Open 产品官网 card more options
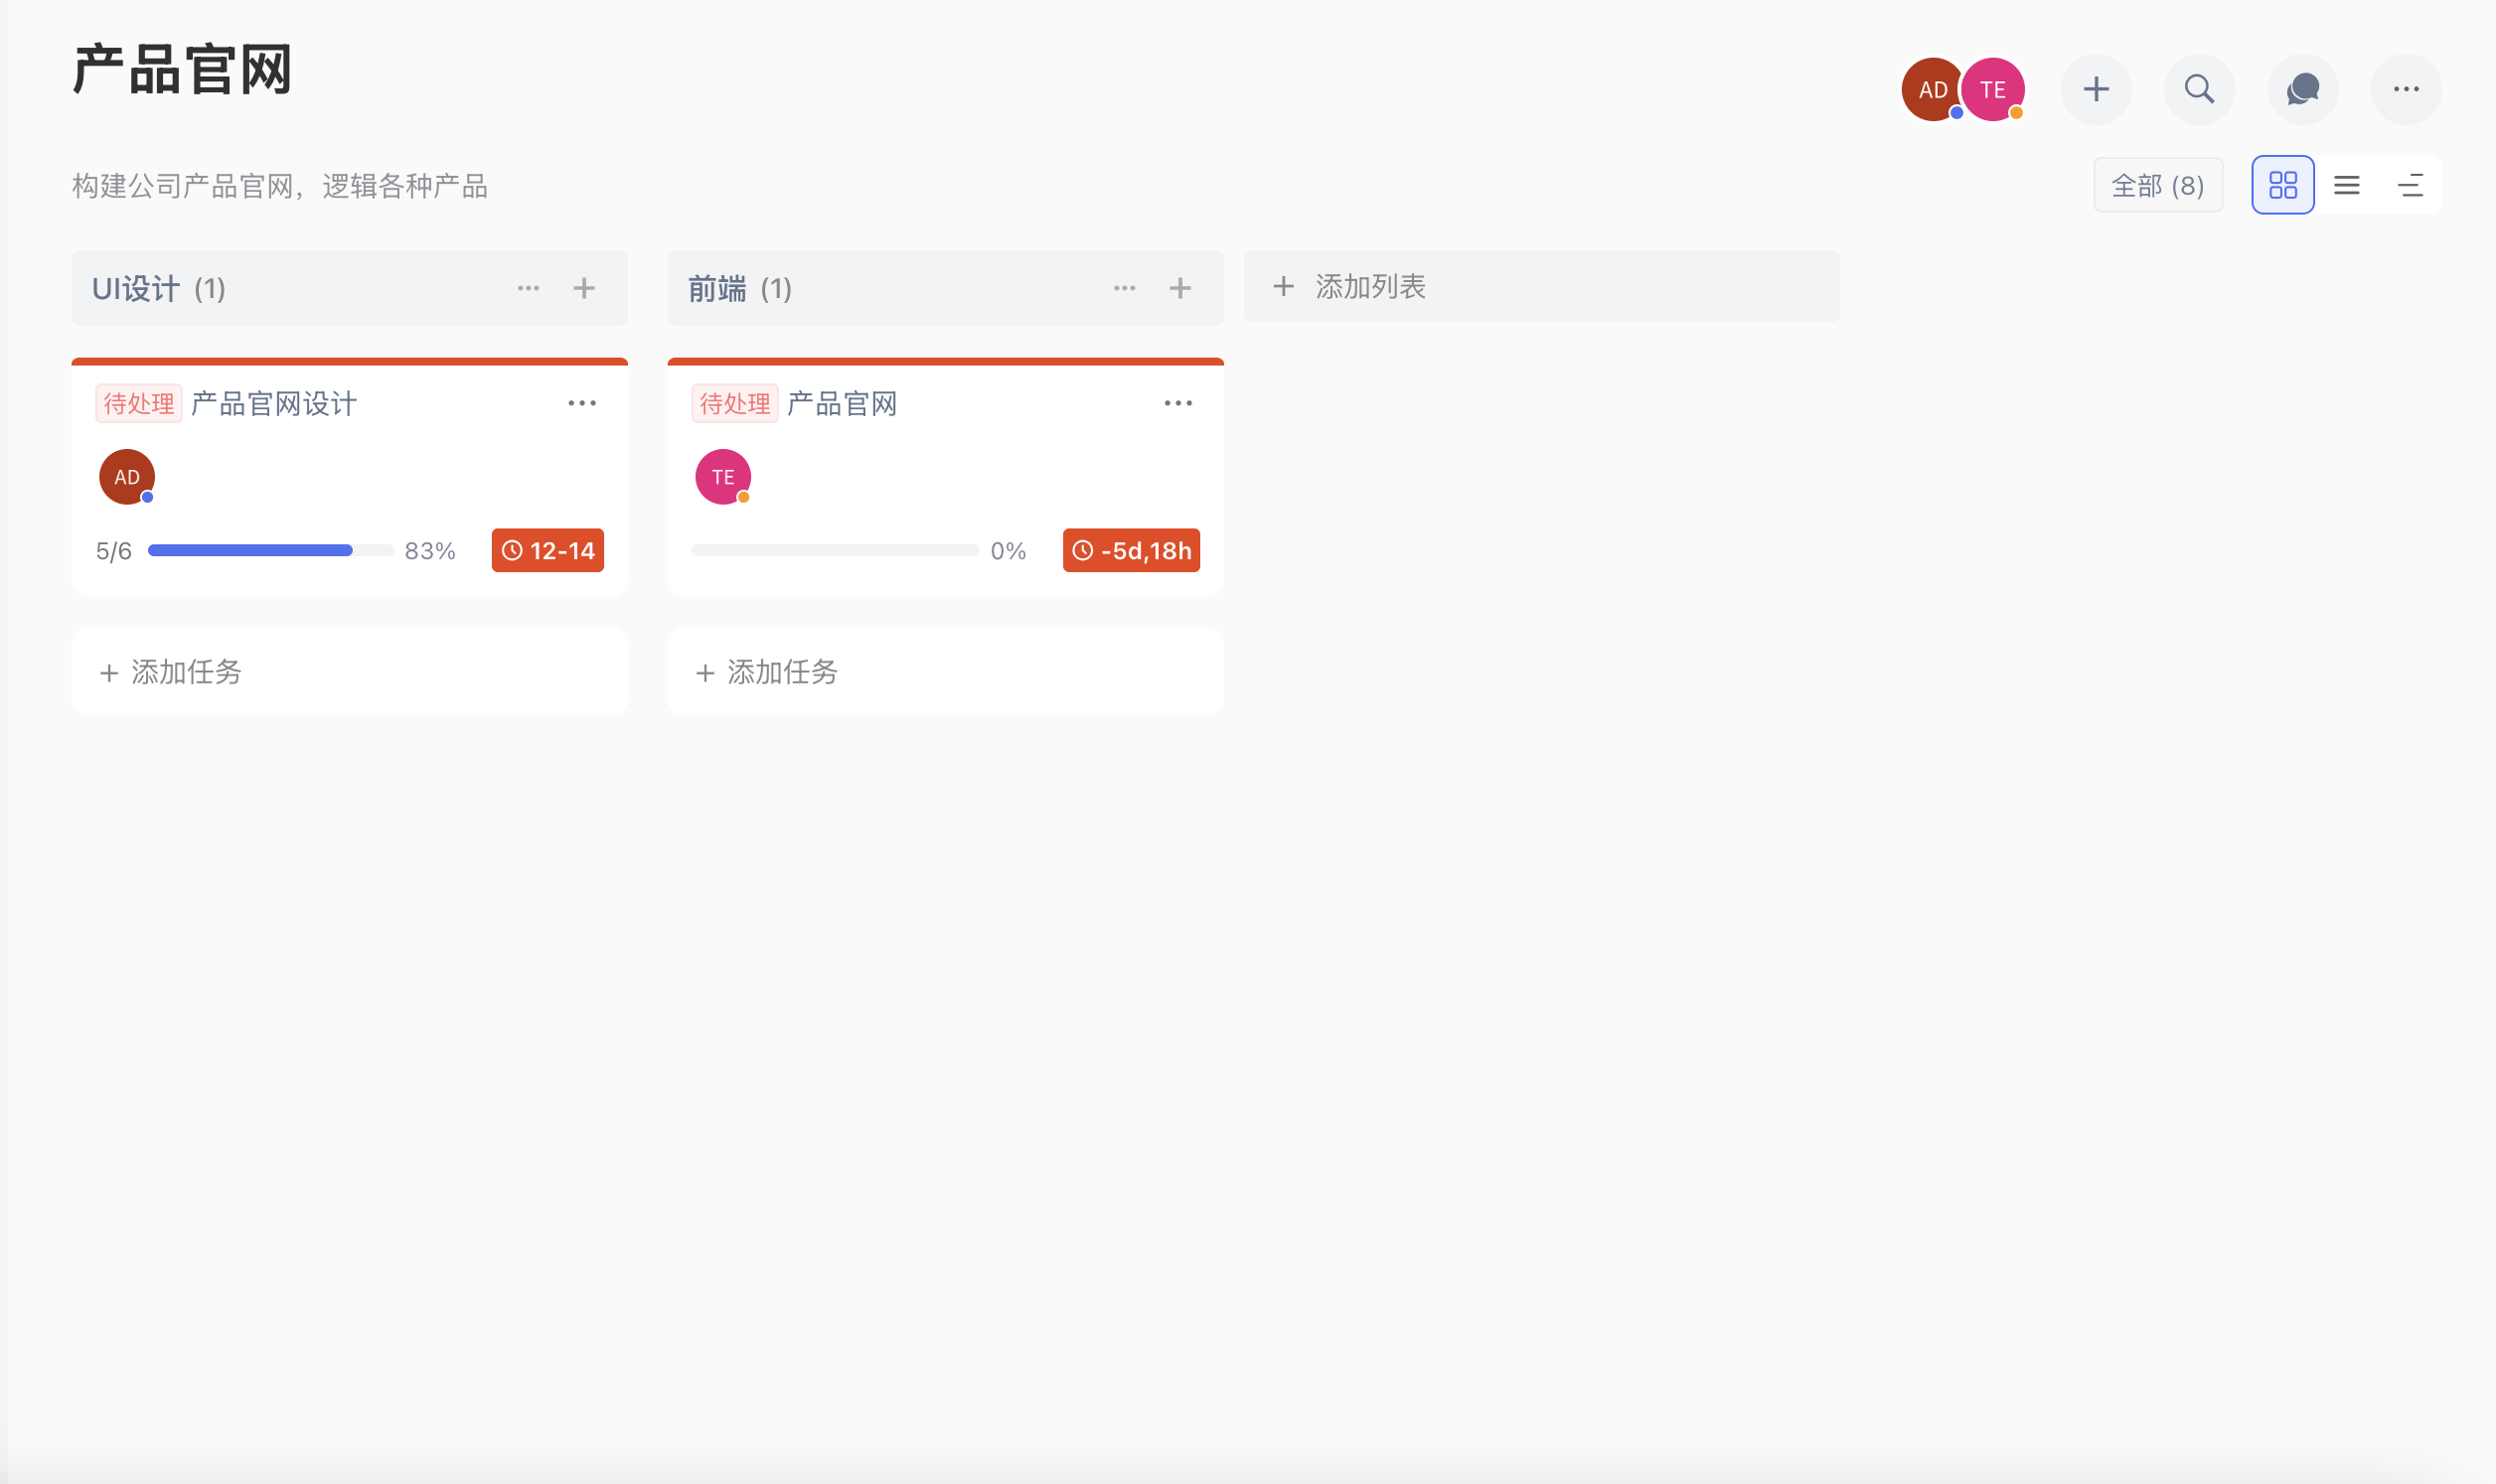 (x=1178, y=403)
